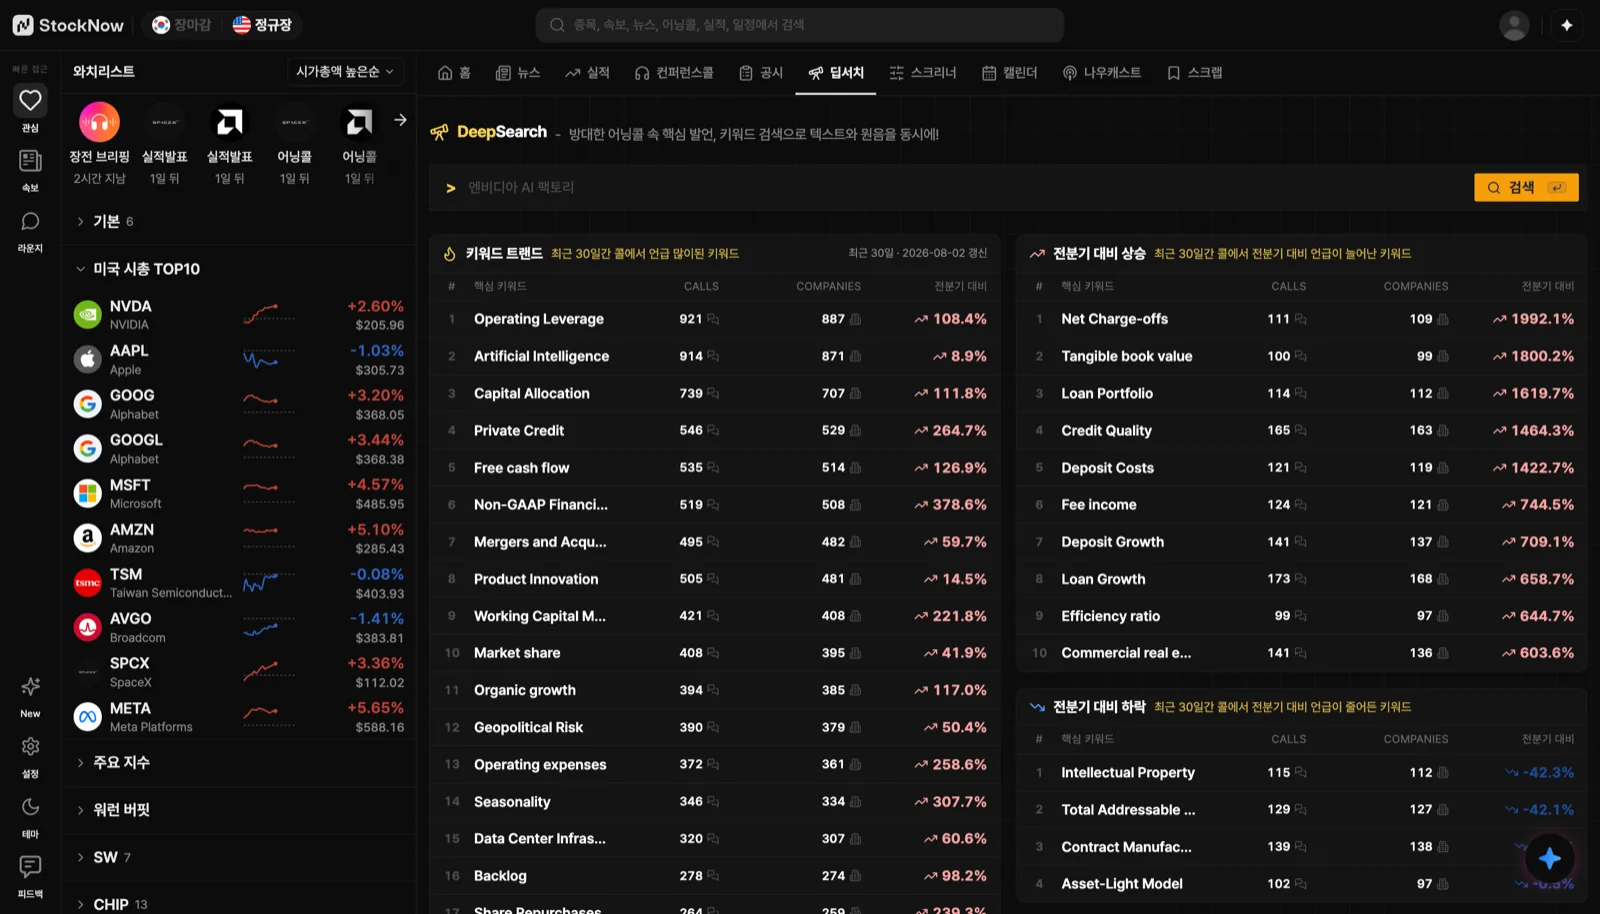Open the Intellectual Property keyword
This screenshot has width=1600, height=914.
pos(1128,772)
